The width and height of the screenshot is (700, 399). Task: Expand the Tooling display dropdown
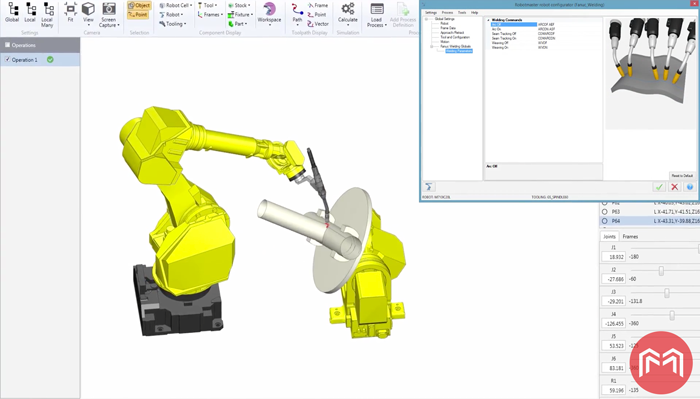[173, 24]
